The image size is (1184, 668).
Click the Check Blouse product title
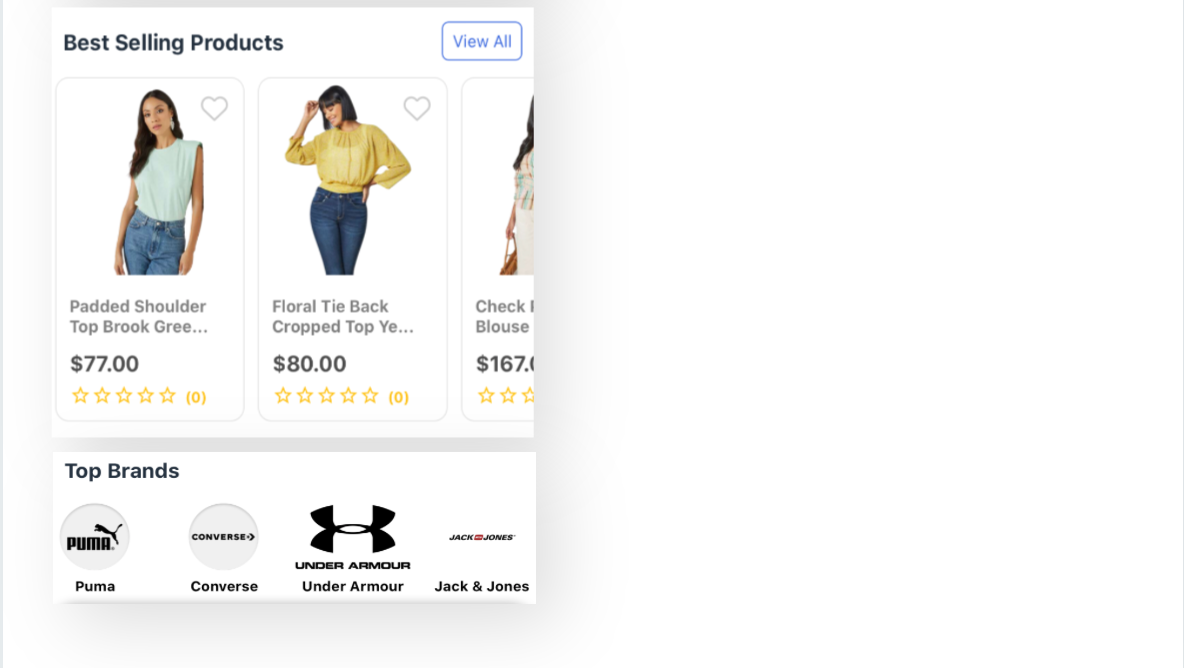tap(504, 316)
